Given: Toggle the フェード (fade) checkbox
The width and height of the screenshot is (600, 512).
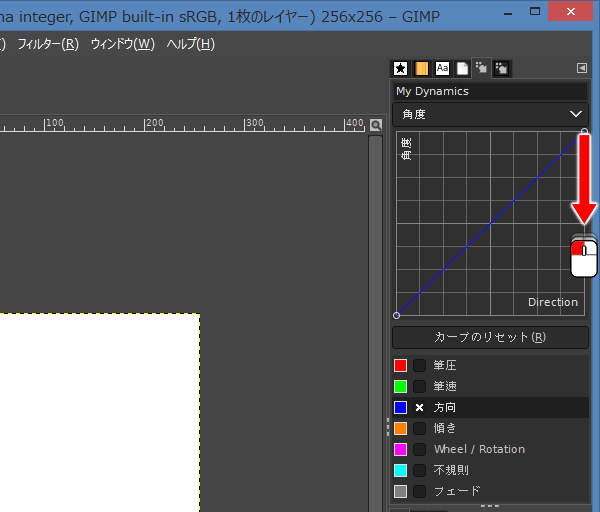Looking at the screenshot, I should pyautogui.click(x=420, y=491).
